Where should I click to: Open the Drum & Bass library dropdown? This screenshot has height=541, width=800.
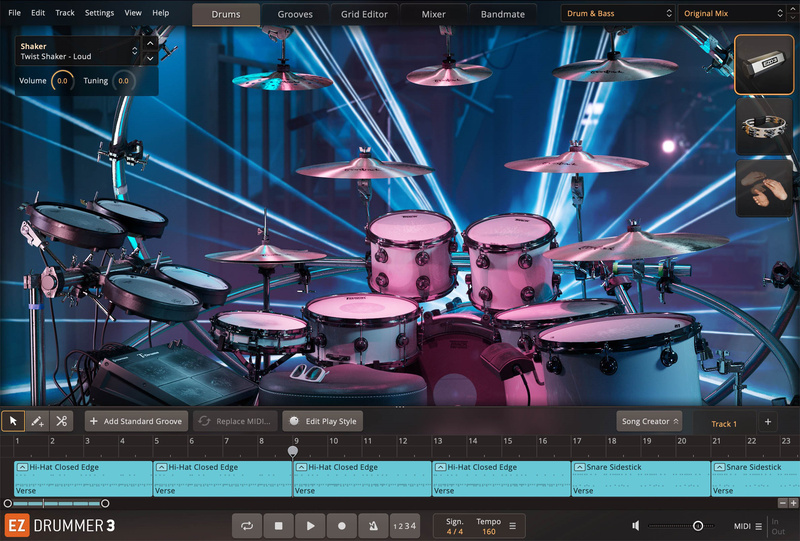pyautogui.click(x=618, y=14)
